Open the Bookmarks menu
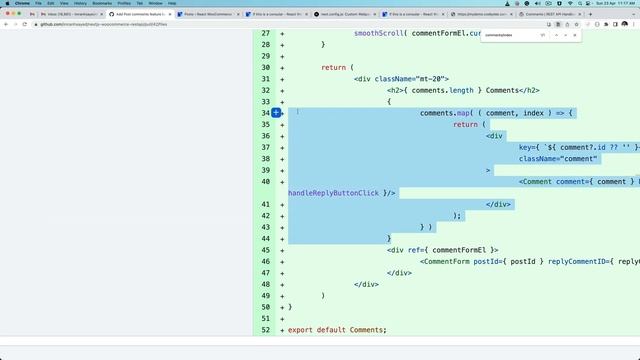This screenshot has width=640, height=360. point(102,3)
